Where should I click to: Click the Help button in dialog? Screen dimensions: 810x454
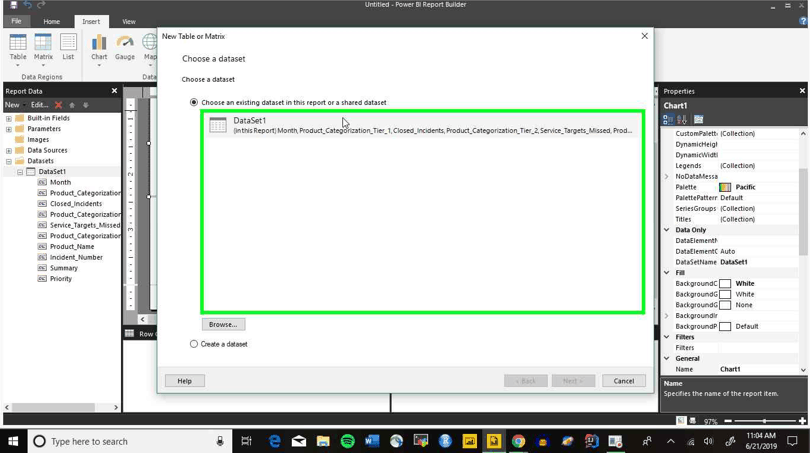click(184, 381)
